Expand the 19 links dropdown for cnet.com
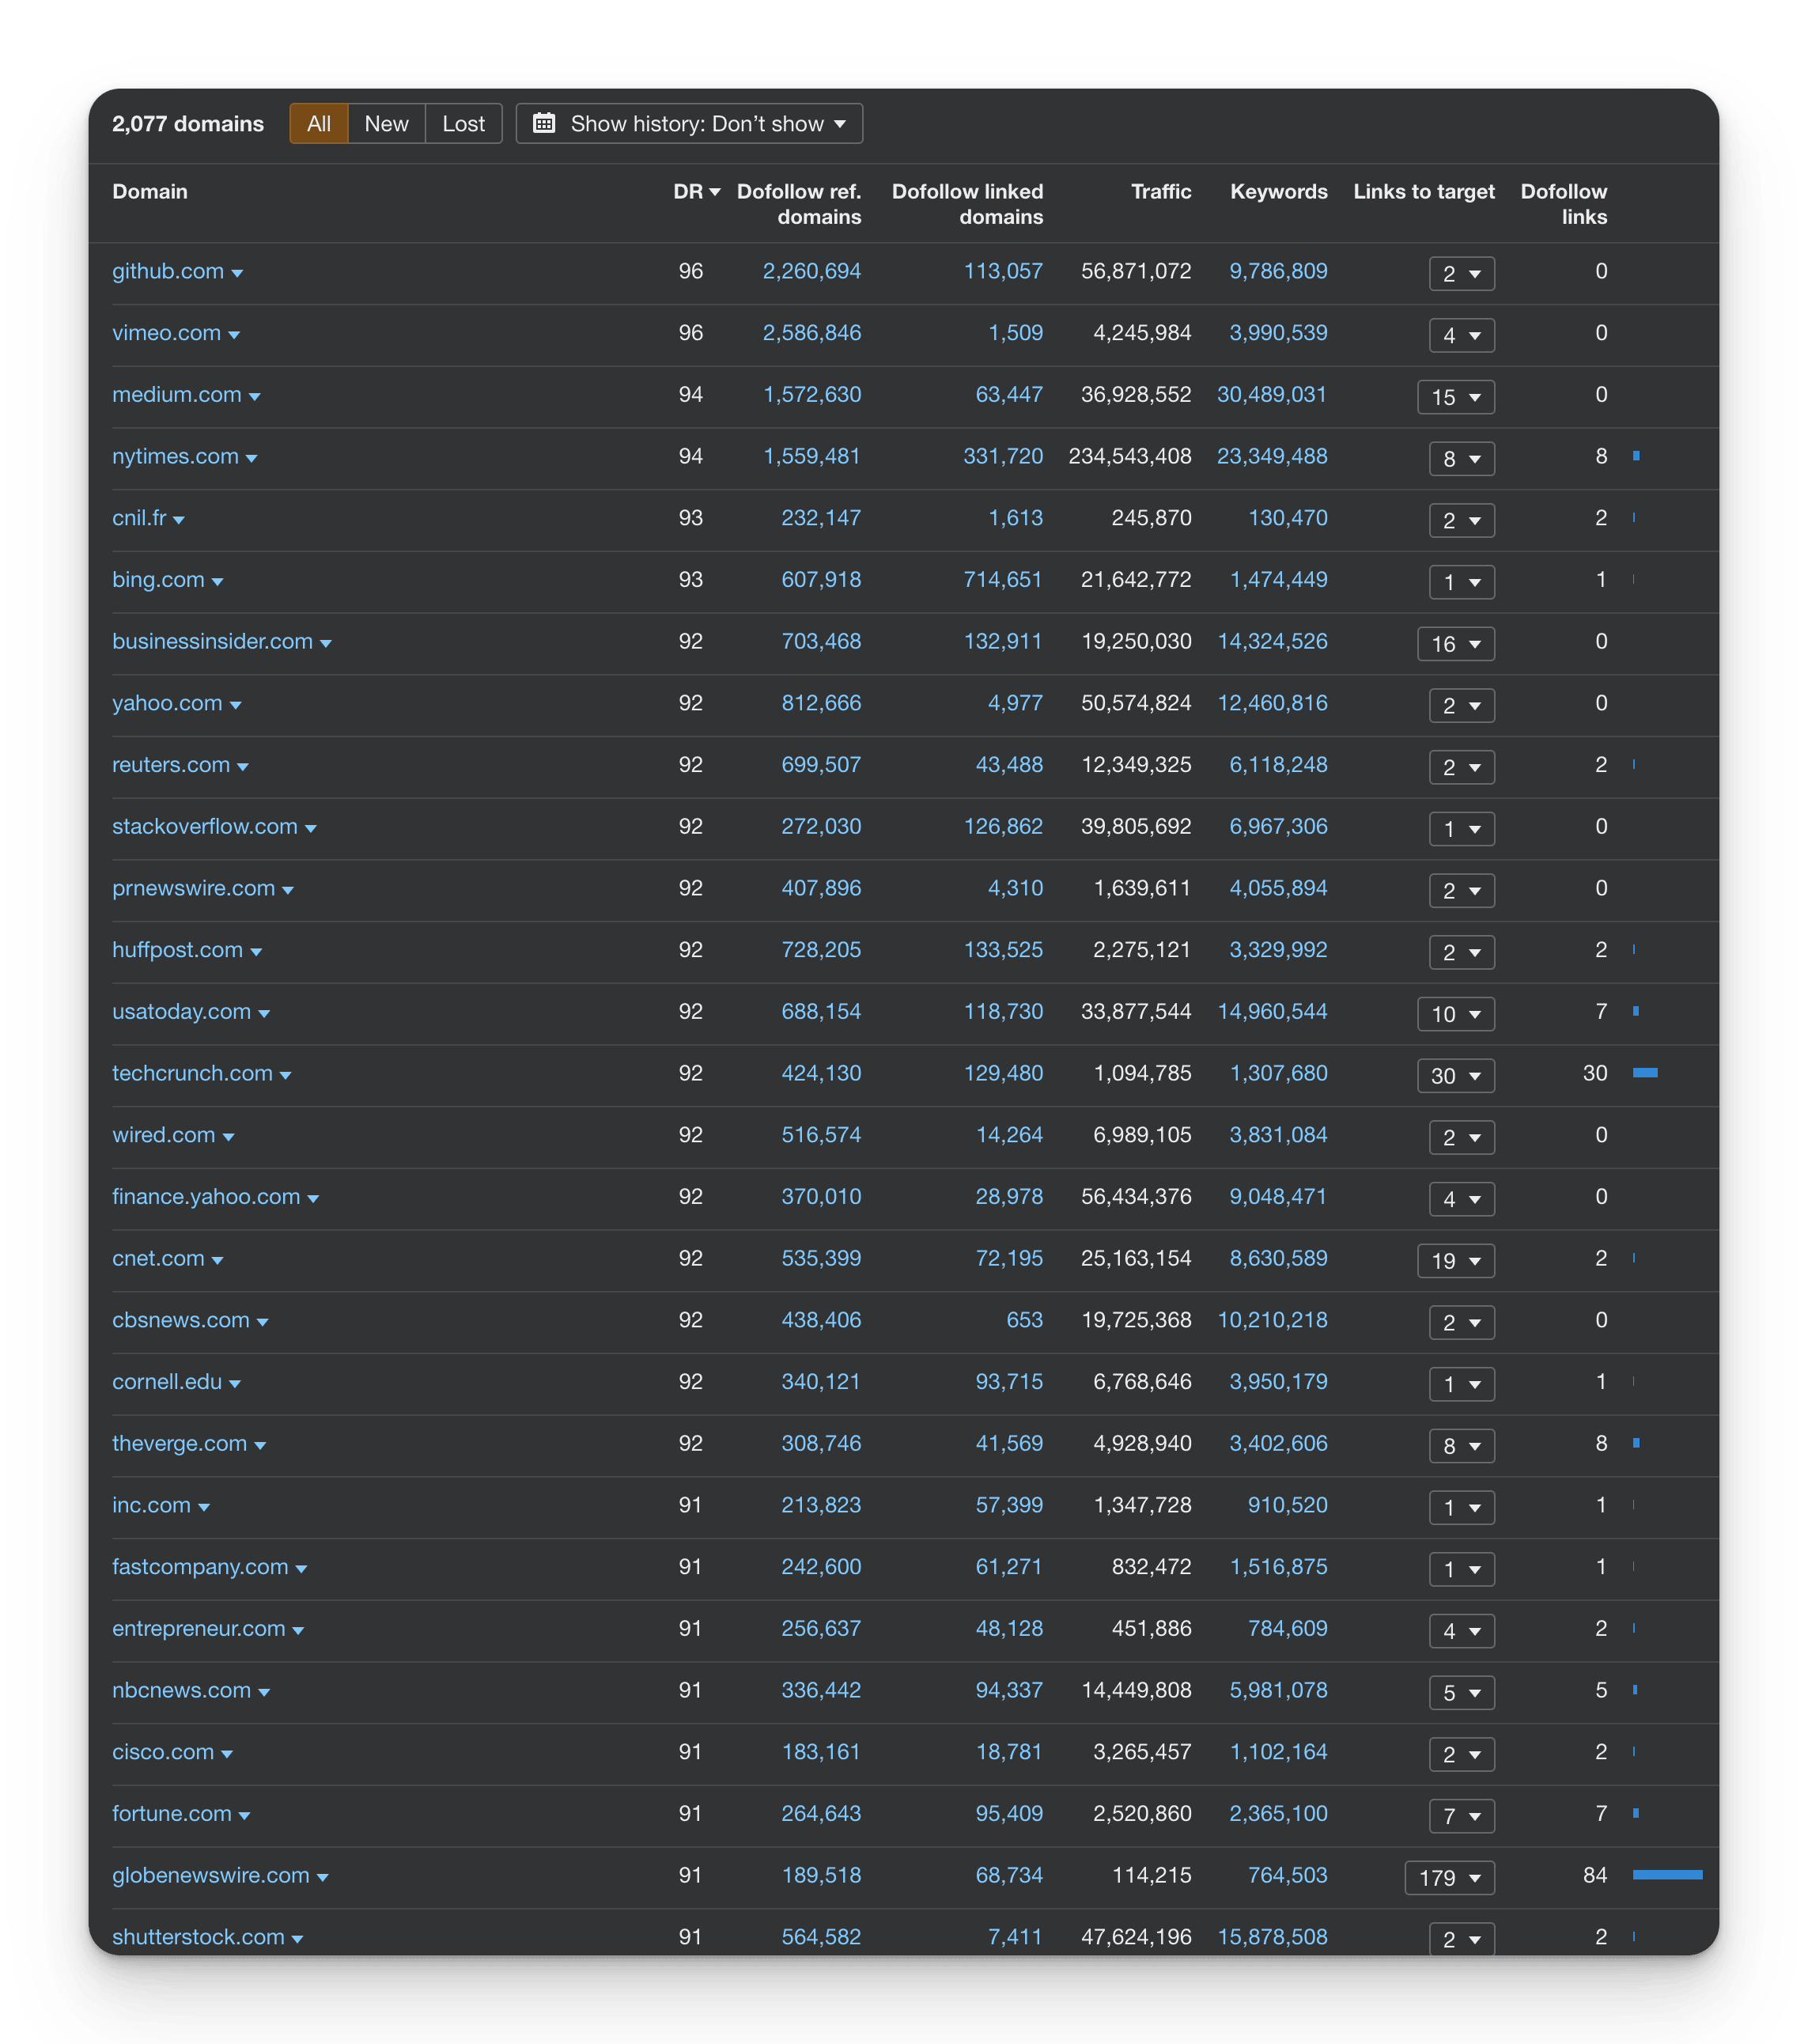The width and height of the screenshot is (1808, 2044). click(x=1456, y=1261)
